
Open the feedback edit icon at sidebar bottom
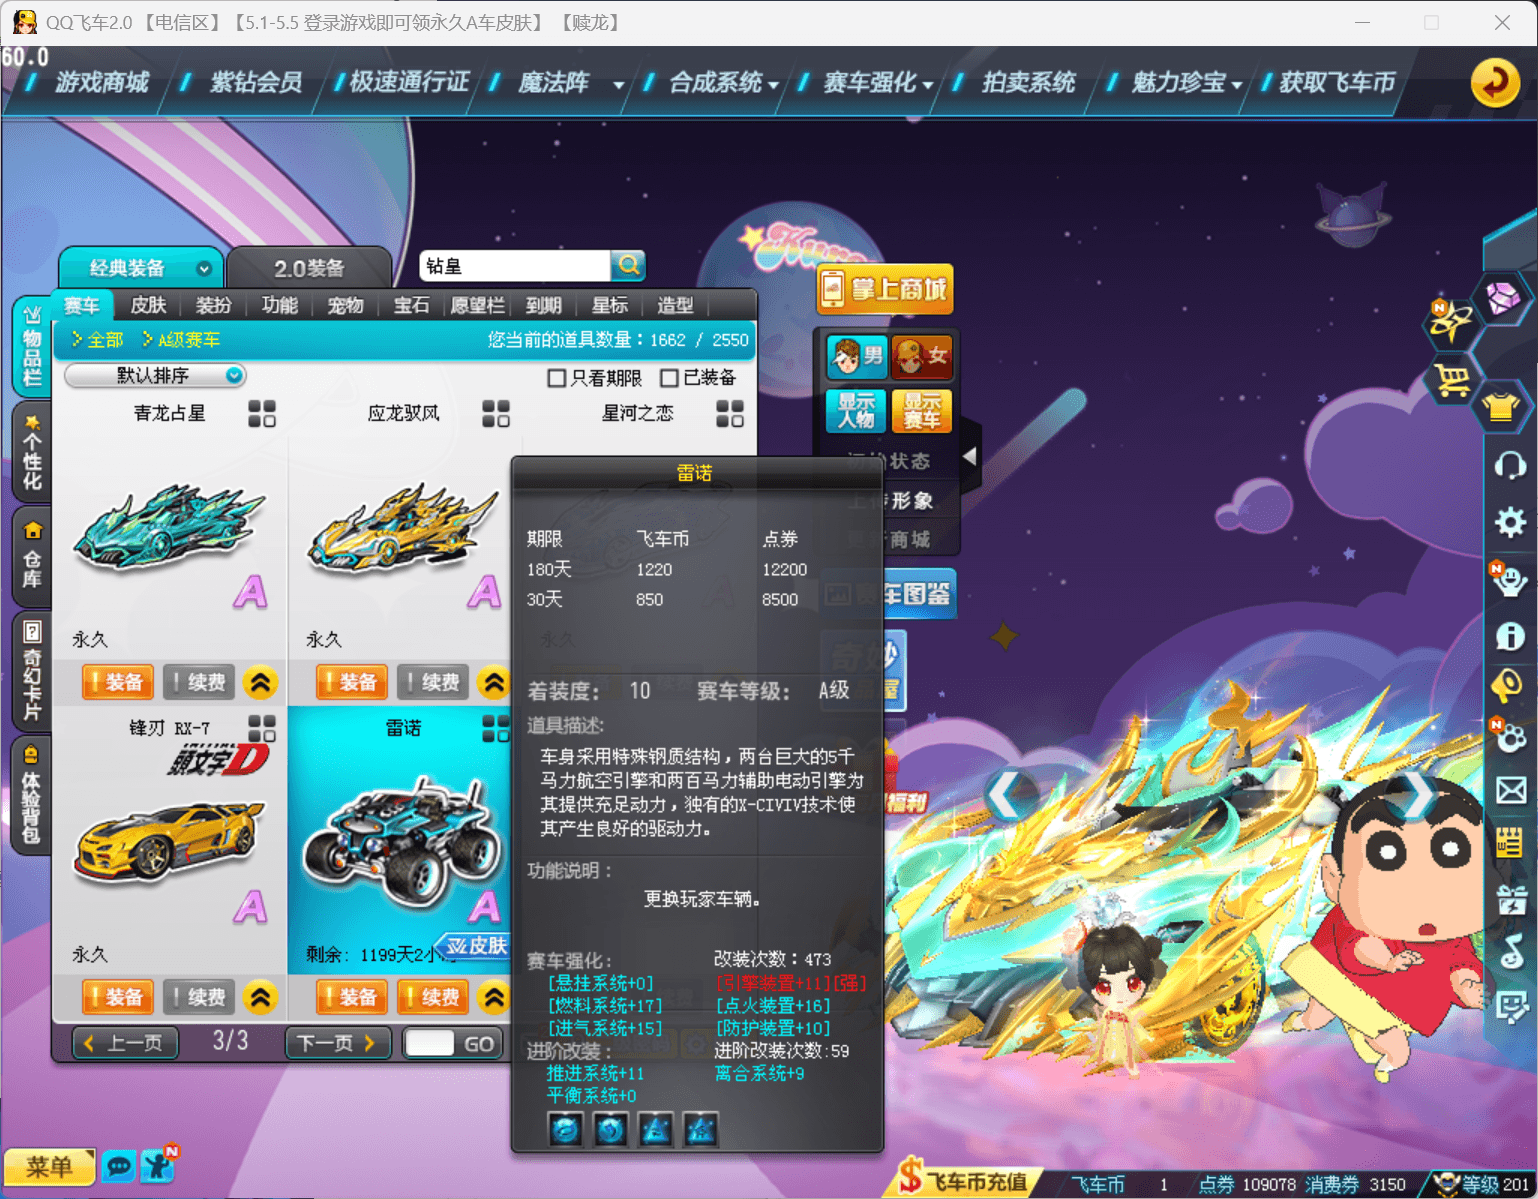tap(1510, 1007)
